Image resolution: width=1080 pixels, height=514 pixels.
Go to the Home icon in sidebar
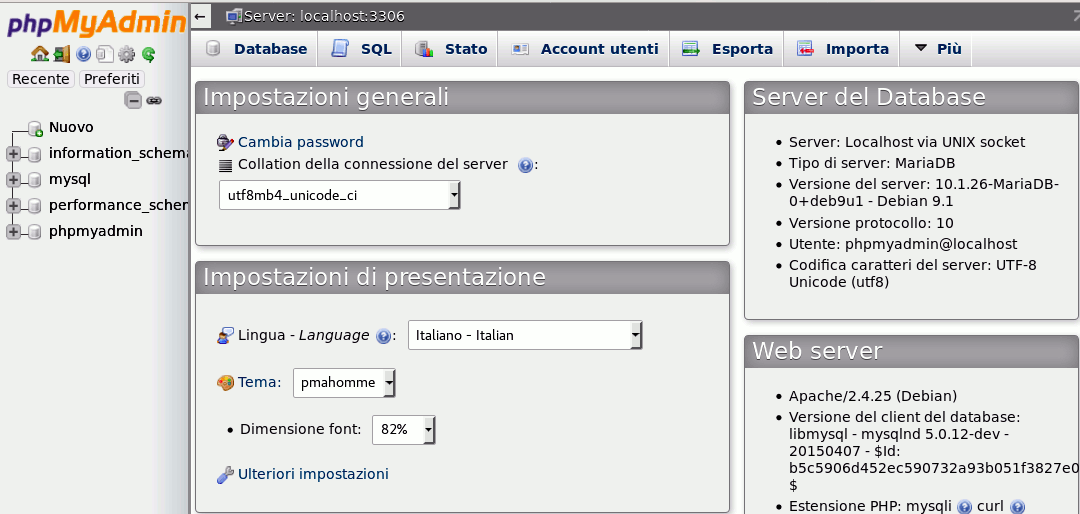[x=40, y=54]
